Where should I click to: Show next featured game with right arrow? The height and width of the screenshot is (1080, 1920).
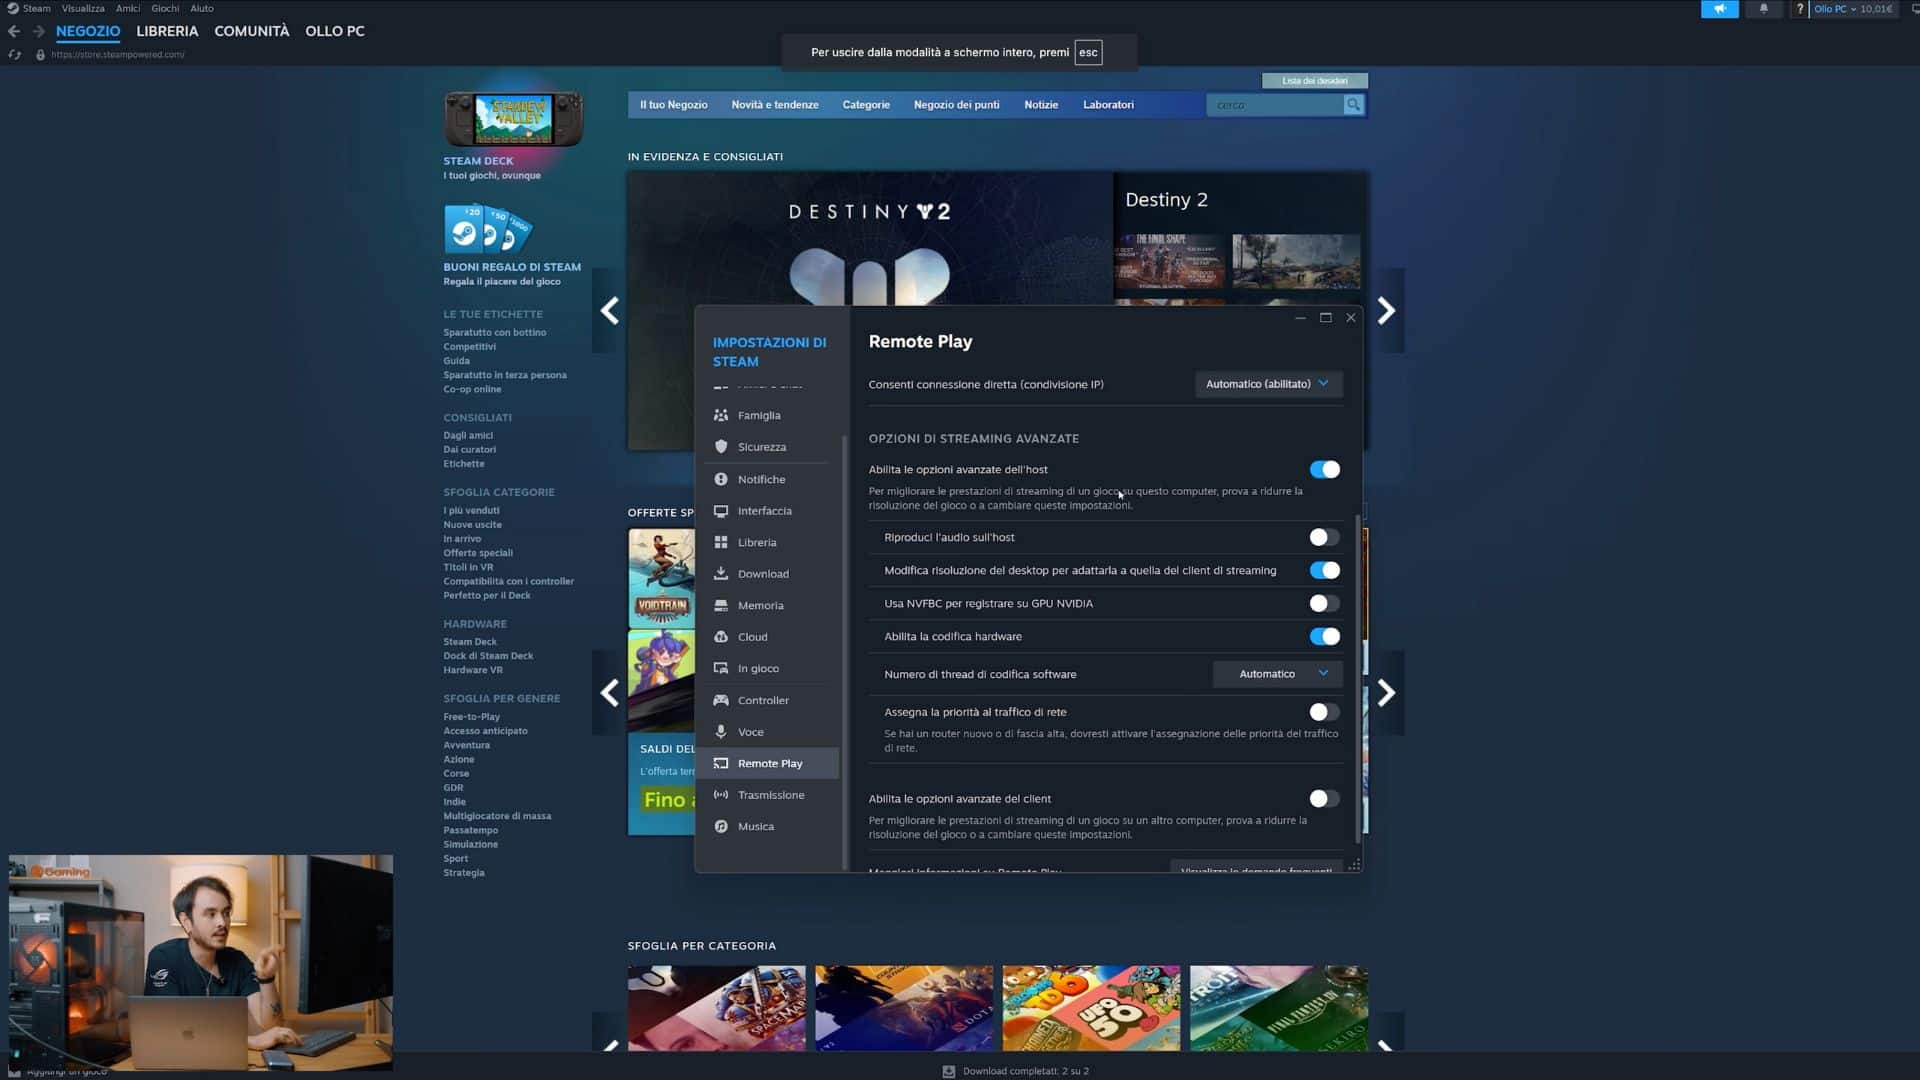(1386, 311)
